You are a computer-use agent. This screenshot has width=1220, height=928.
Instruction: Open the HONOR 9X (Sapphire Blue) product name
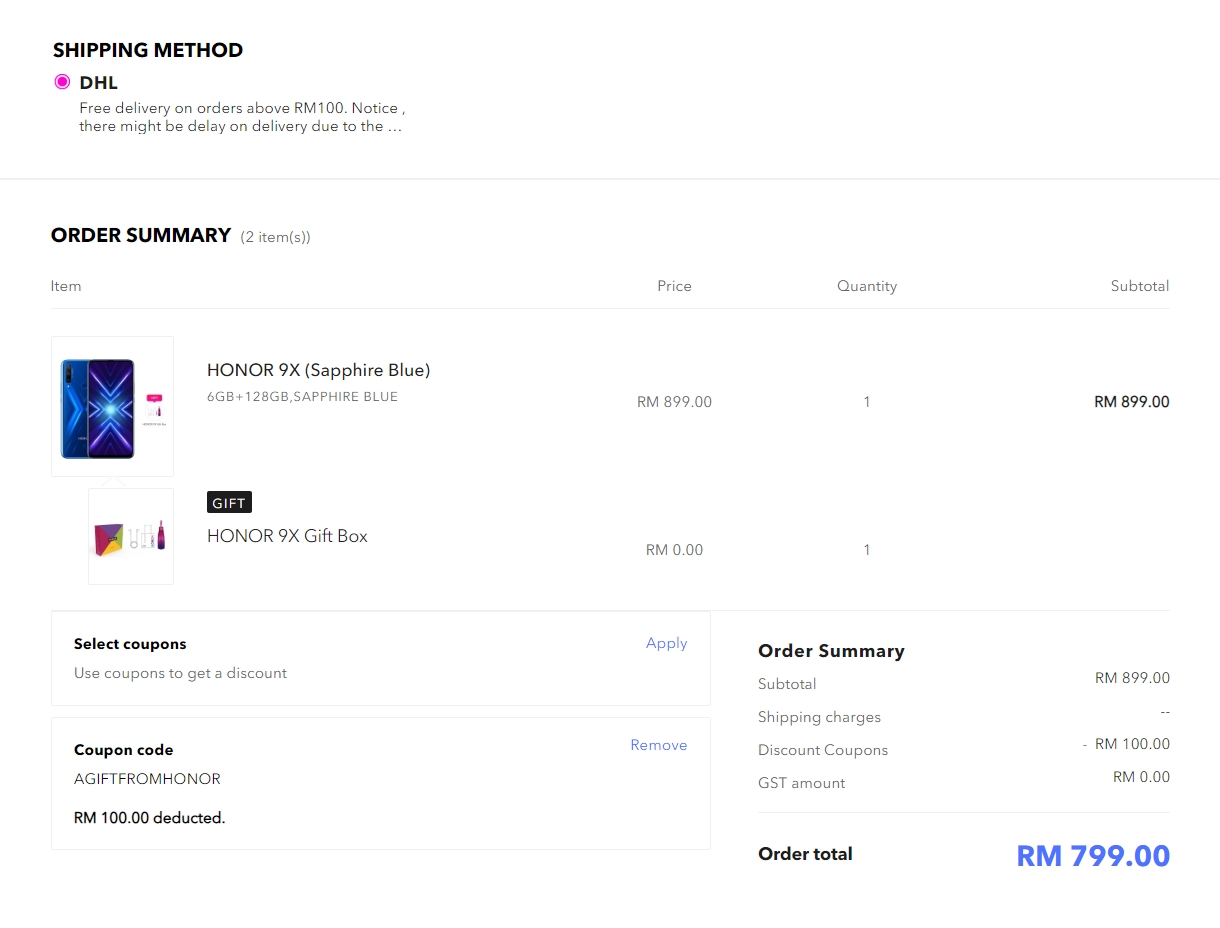pyautogui.click(x=318, y=370)
